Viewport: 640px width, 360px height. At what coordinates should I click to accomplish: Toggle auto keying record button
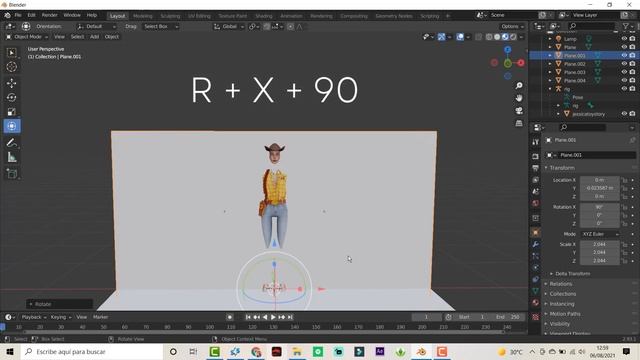(230, 317)
